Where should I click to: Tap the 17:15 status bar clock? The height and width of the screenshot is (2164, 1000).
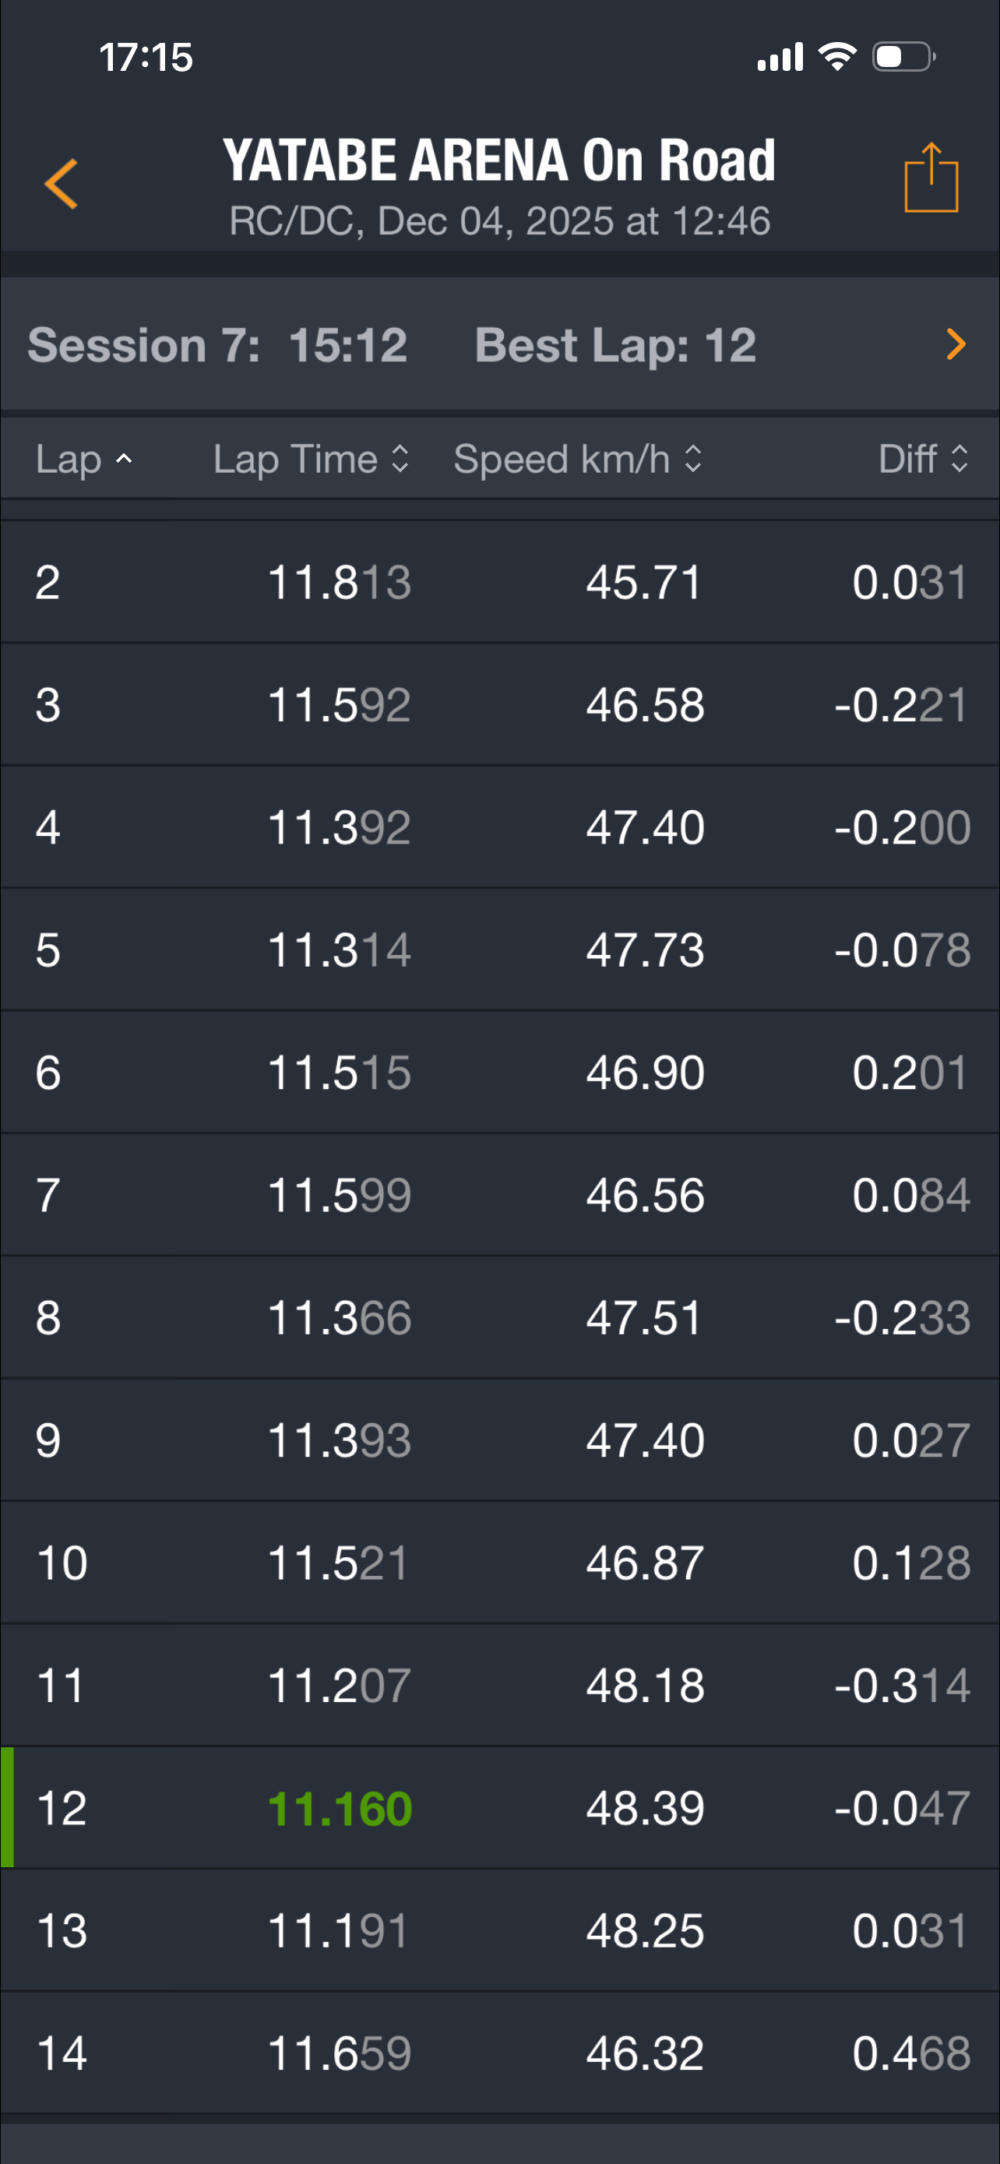tap(146, 57)
